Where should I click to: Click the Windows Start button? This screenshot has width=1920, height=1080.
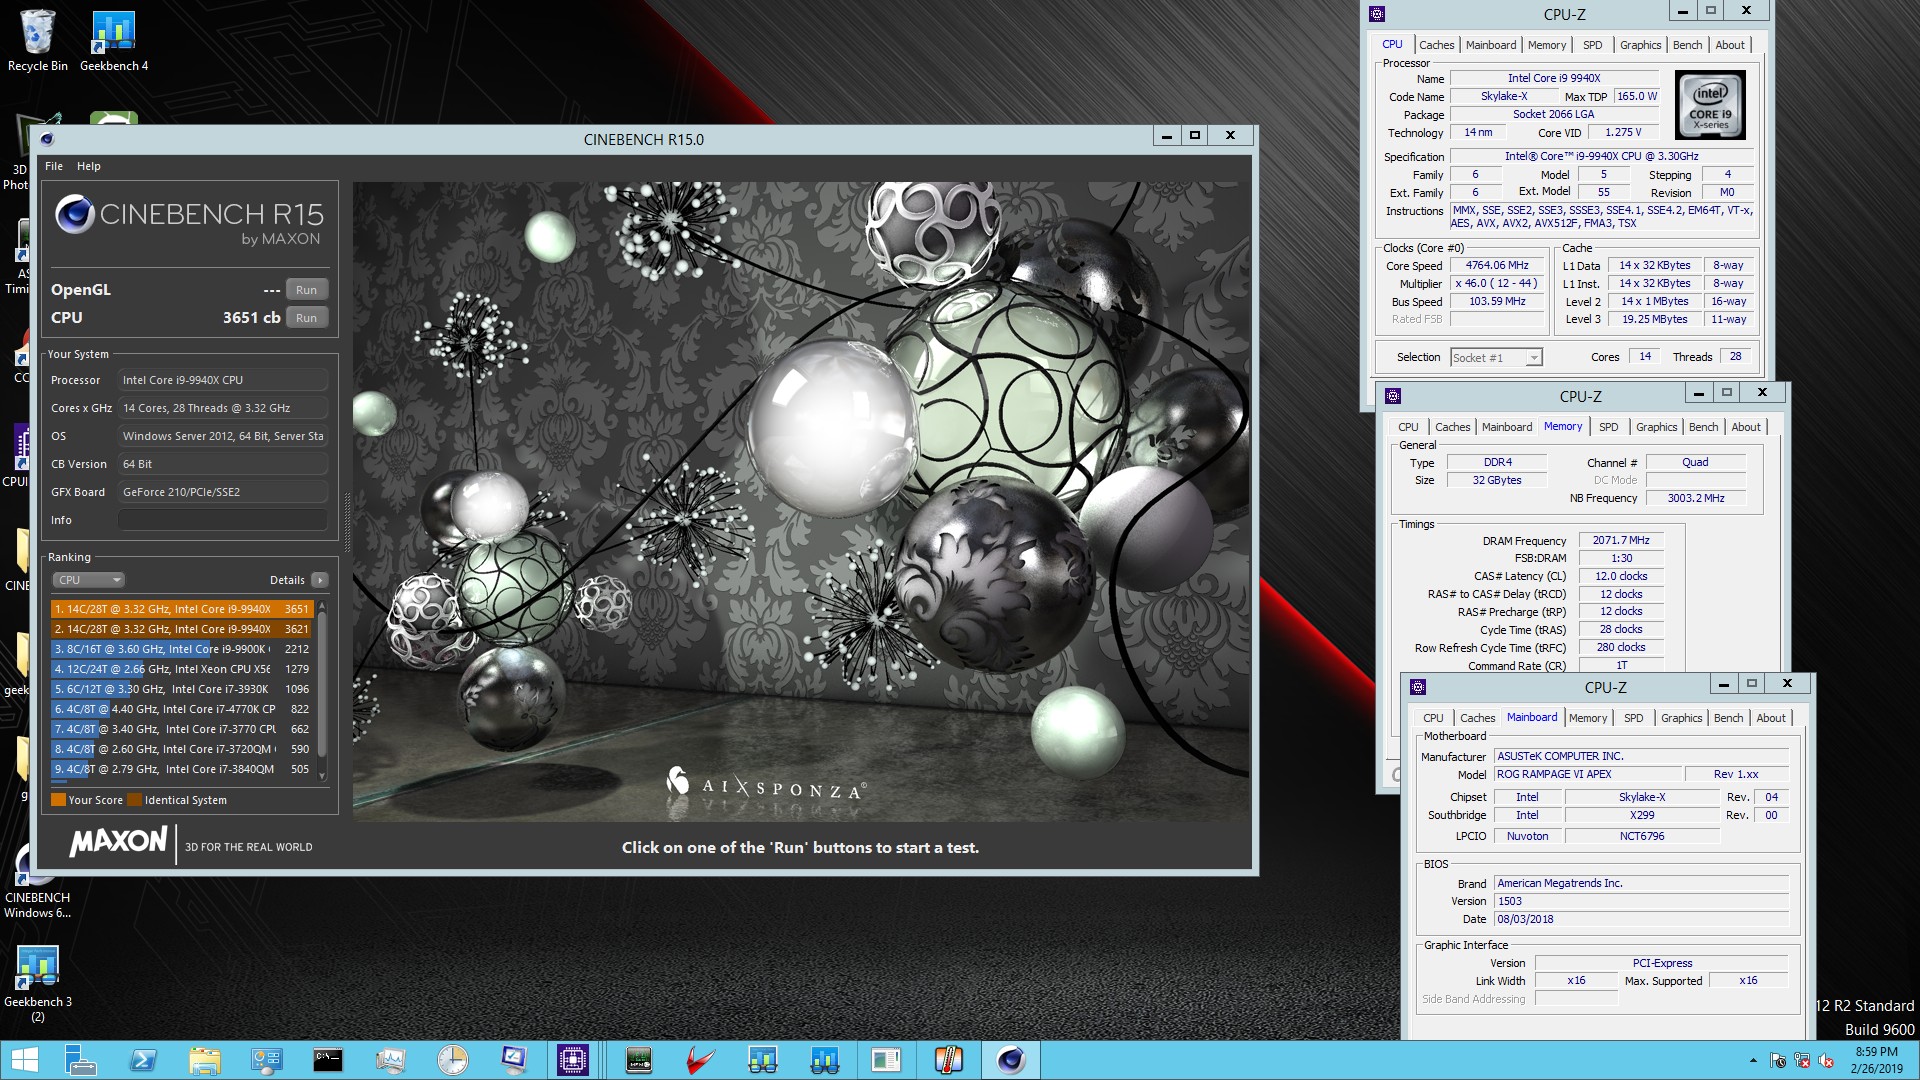click(x=24, y=1060)
